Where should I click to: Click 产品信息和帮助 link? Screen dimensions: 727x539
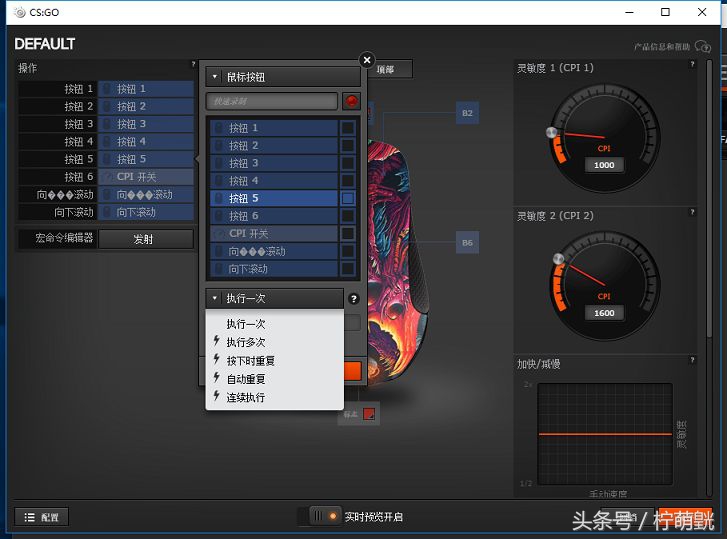662,47
